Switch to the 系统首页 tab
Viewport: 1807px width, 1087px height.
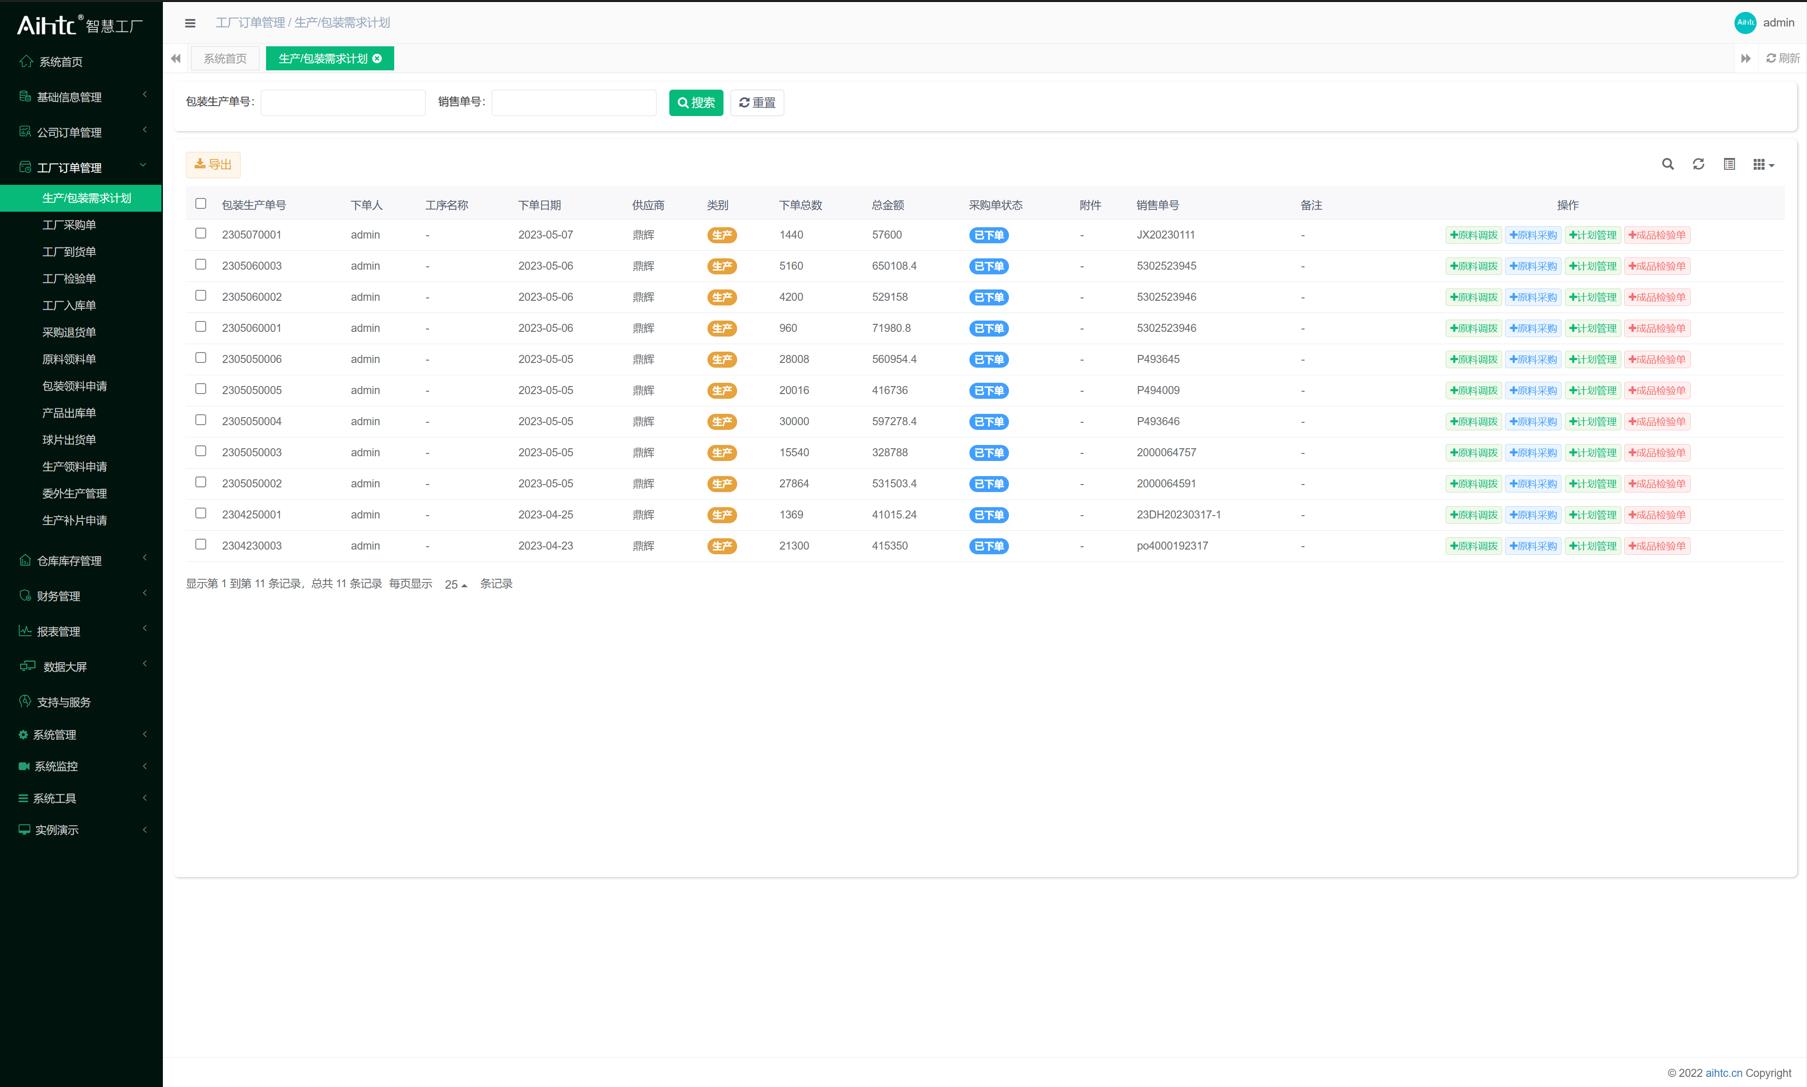225,59
